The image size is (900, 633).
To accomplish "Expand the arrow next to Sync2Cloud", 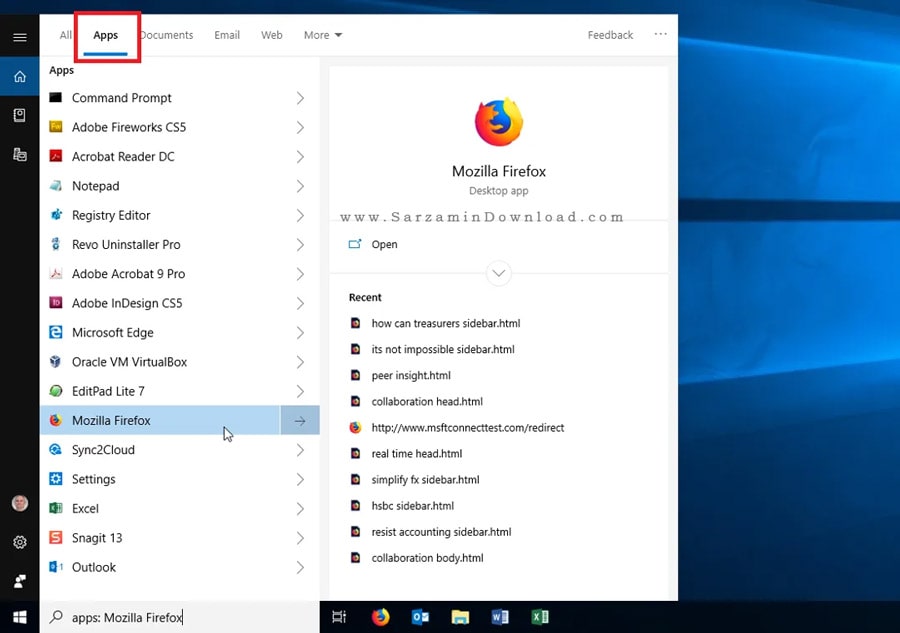I will 300,450.
